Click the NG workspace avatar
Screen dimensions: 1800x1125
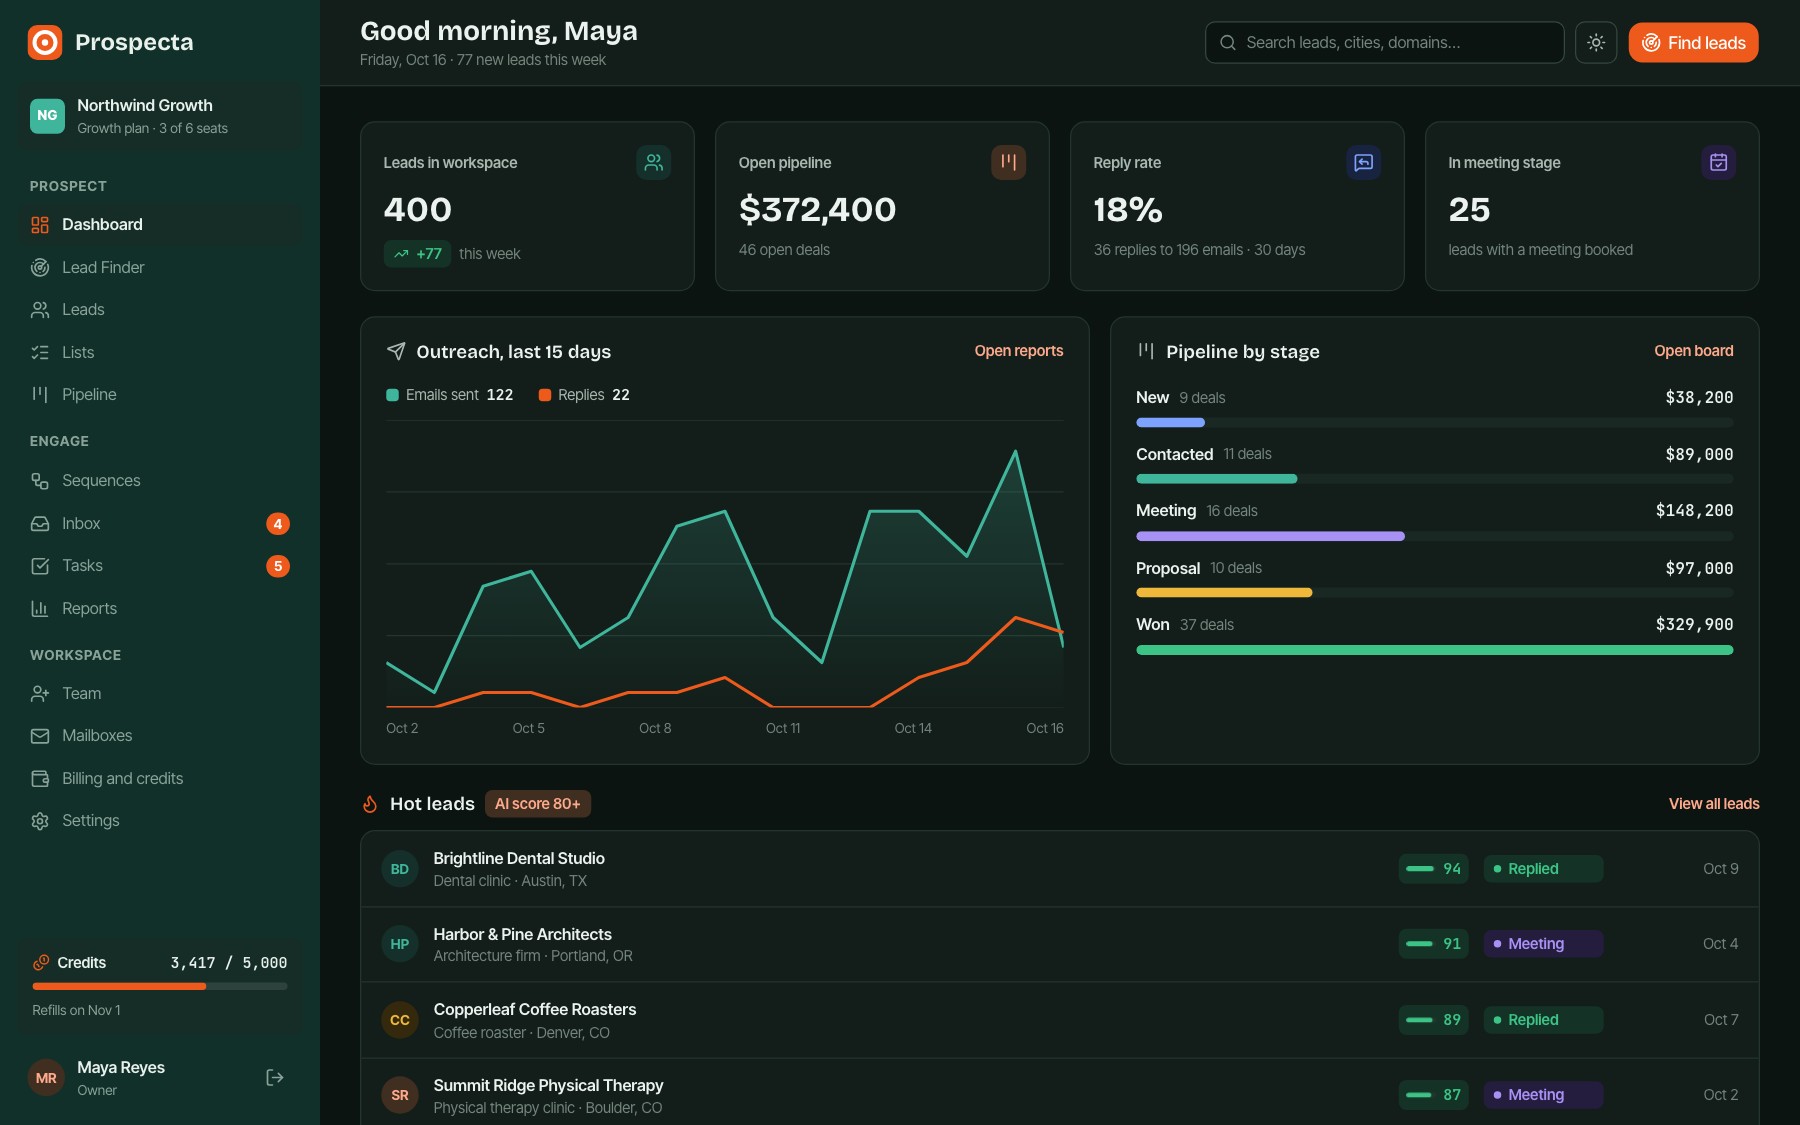(47, 116)
